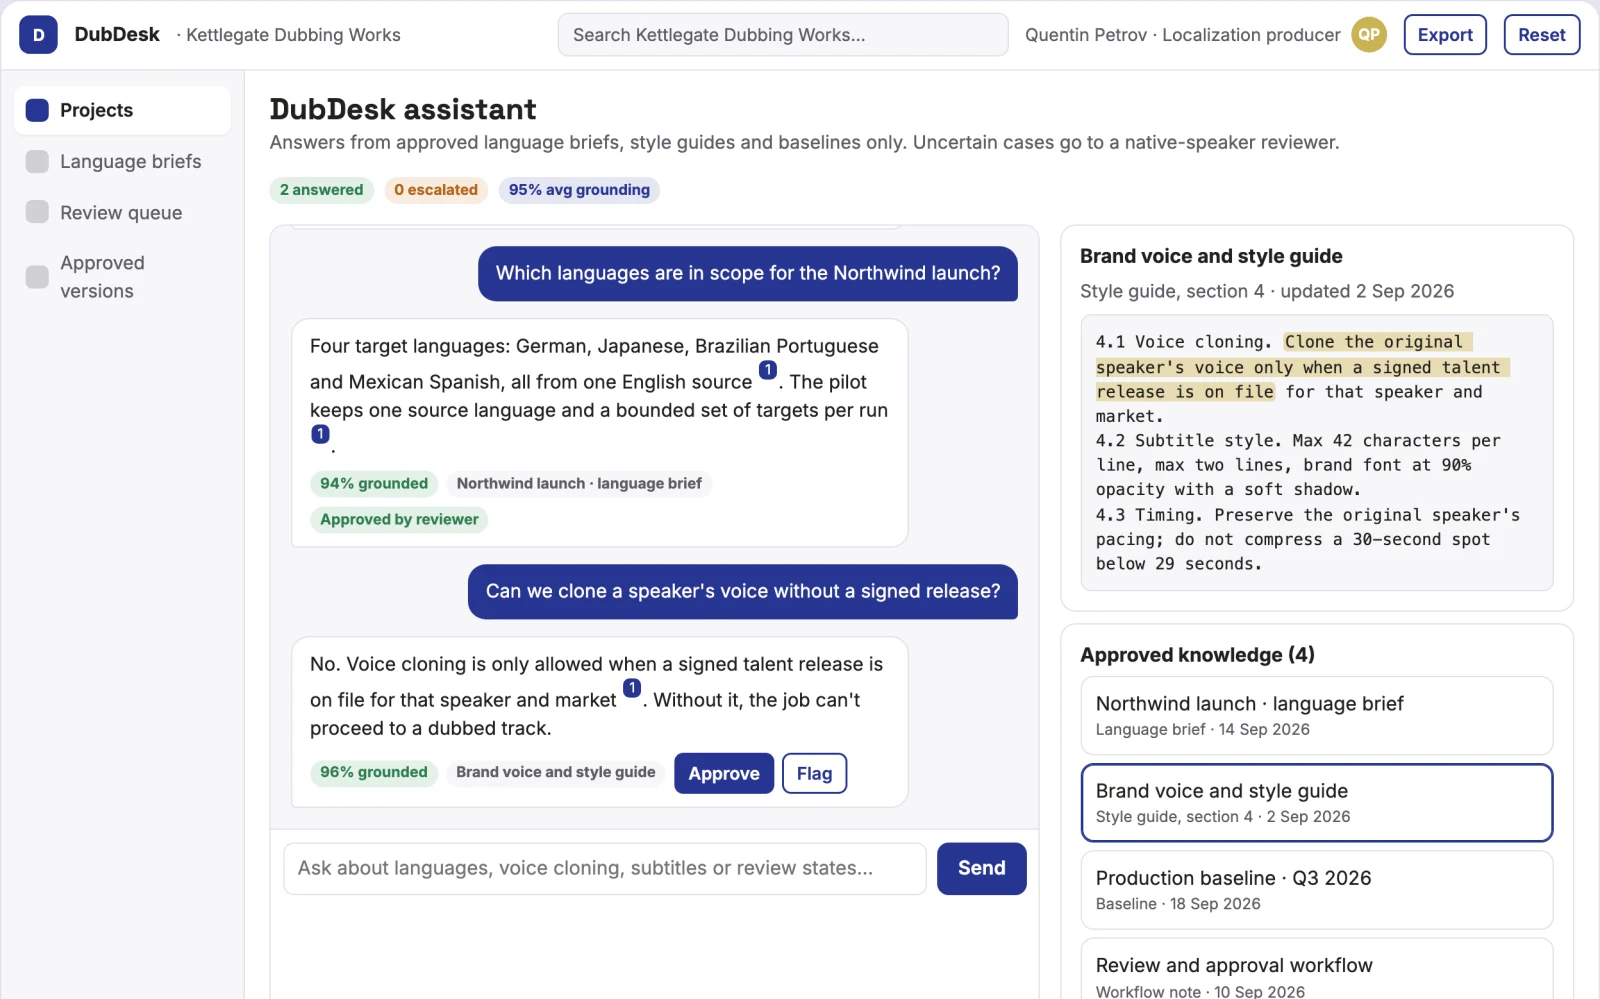This screenshot has height=999, width=1600.
Task: Focus the Search Kettlegate Dubbing Works field
Action: tap(783, 35)
